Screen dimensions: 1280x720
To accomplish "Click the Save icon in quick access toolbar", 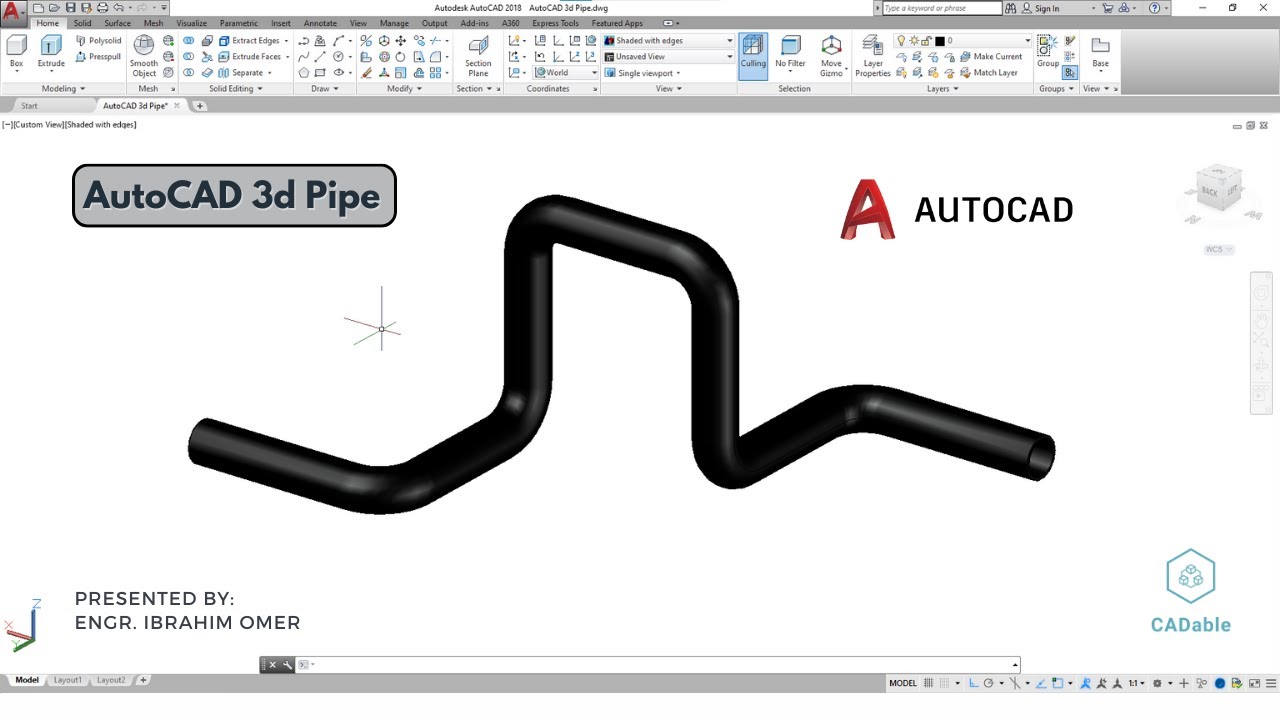I will [x=71, y=8].
